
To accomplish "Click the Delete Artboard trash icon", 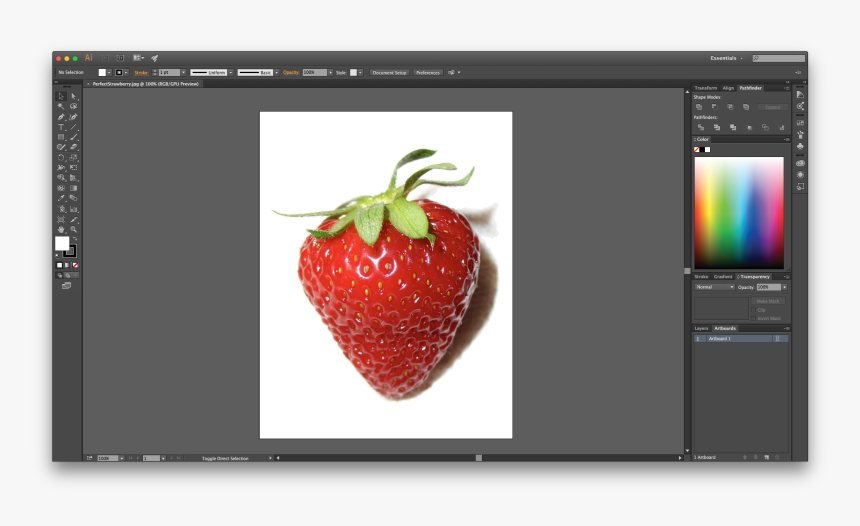I will point(777,457).
